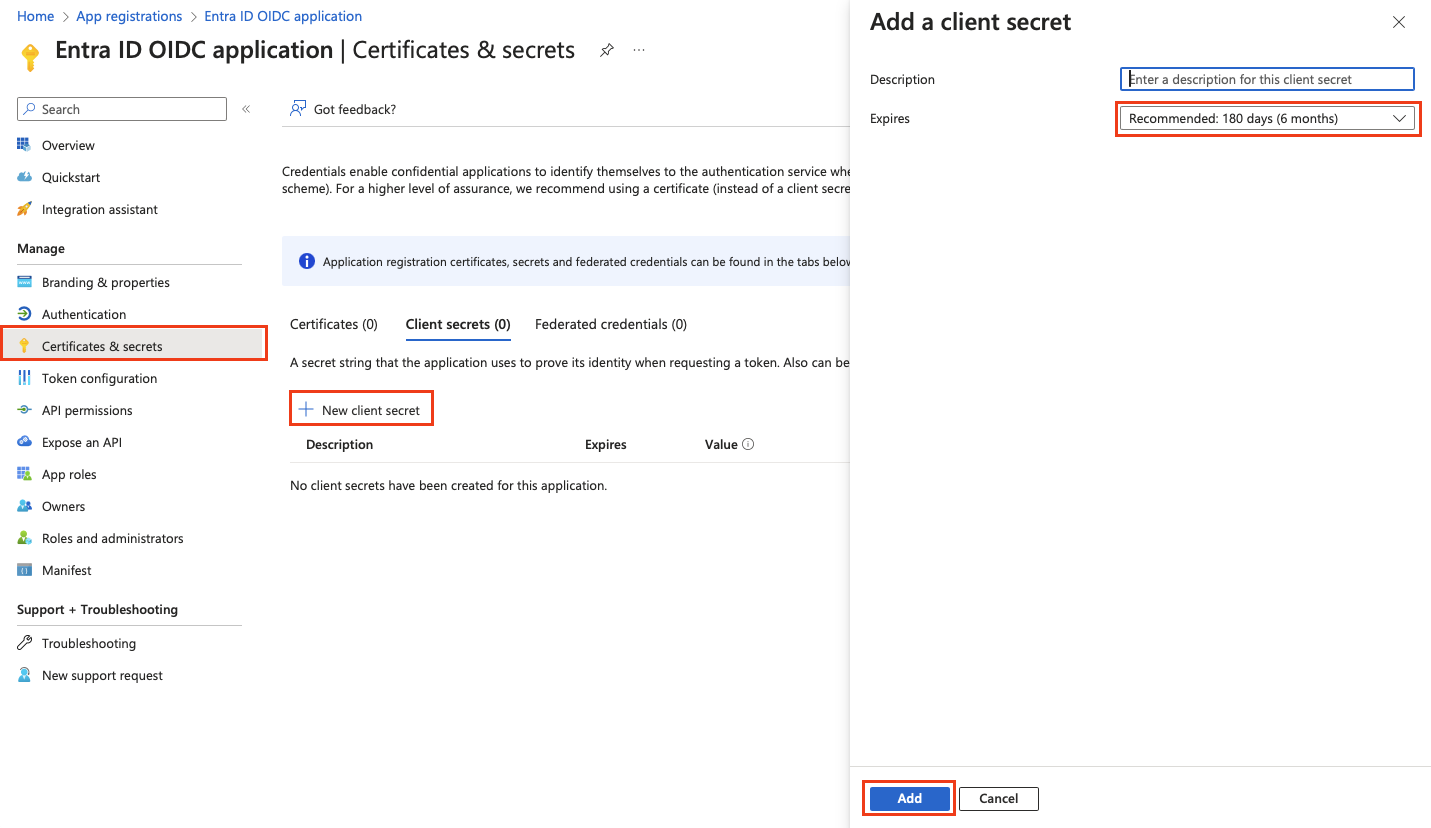Viewport: 1431px width, 828px height.
Task: Click New client secret
Action: (361, 410)
